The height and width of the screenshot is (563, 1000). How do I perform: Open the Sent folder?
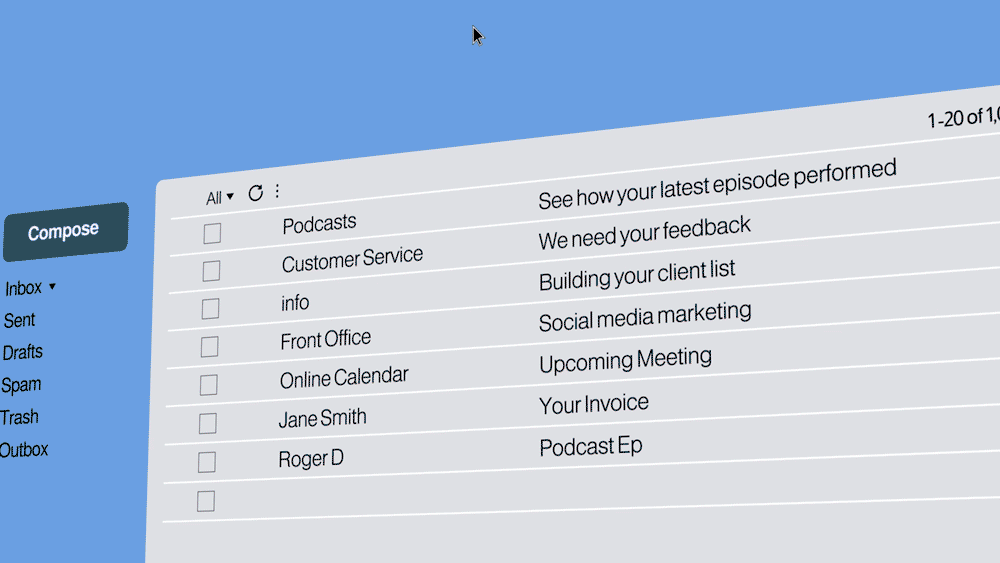pyautogui.click(x=19, y=320)
